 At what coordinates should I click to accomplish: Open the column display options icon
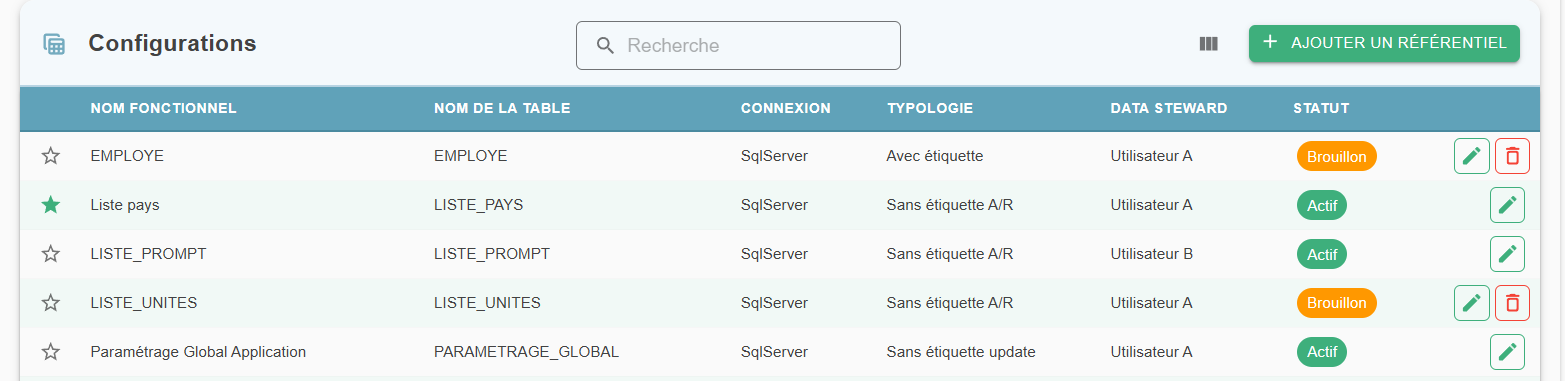1208,44
